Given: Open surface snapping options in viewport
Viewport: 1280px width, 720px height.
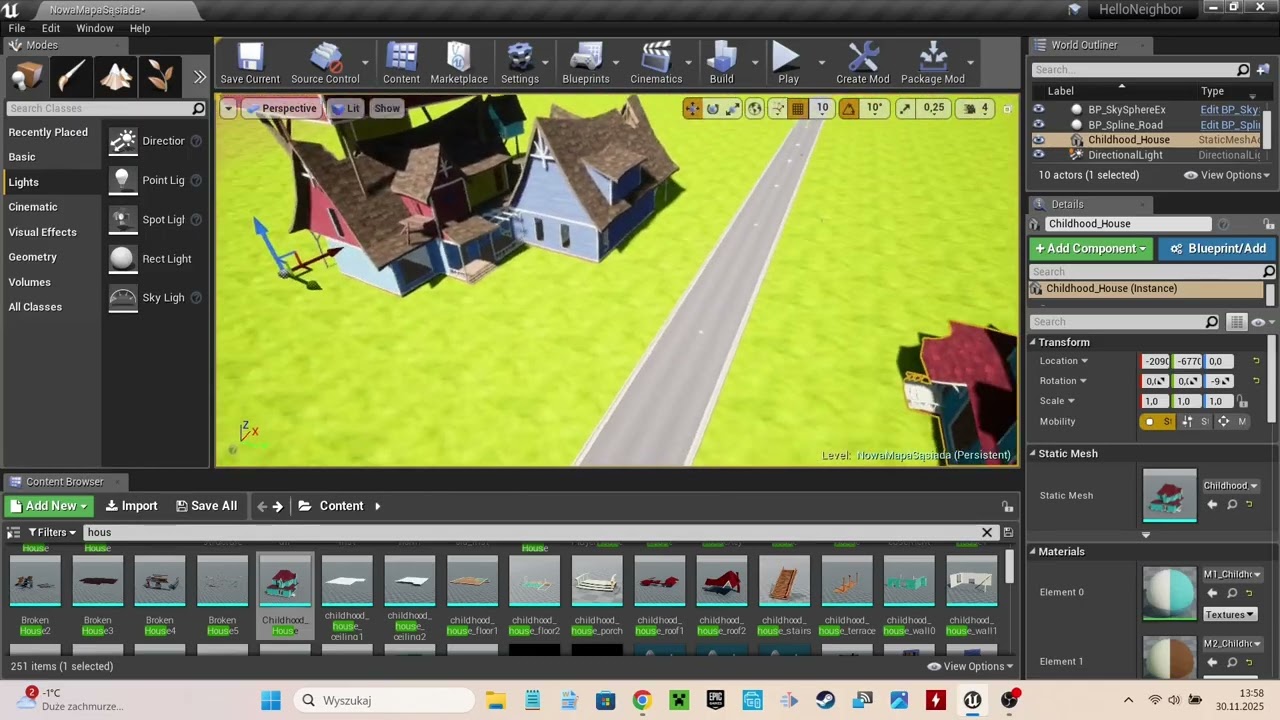Looking at the screenshot, I should click(x=777, y=108).
